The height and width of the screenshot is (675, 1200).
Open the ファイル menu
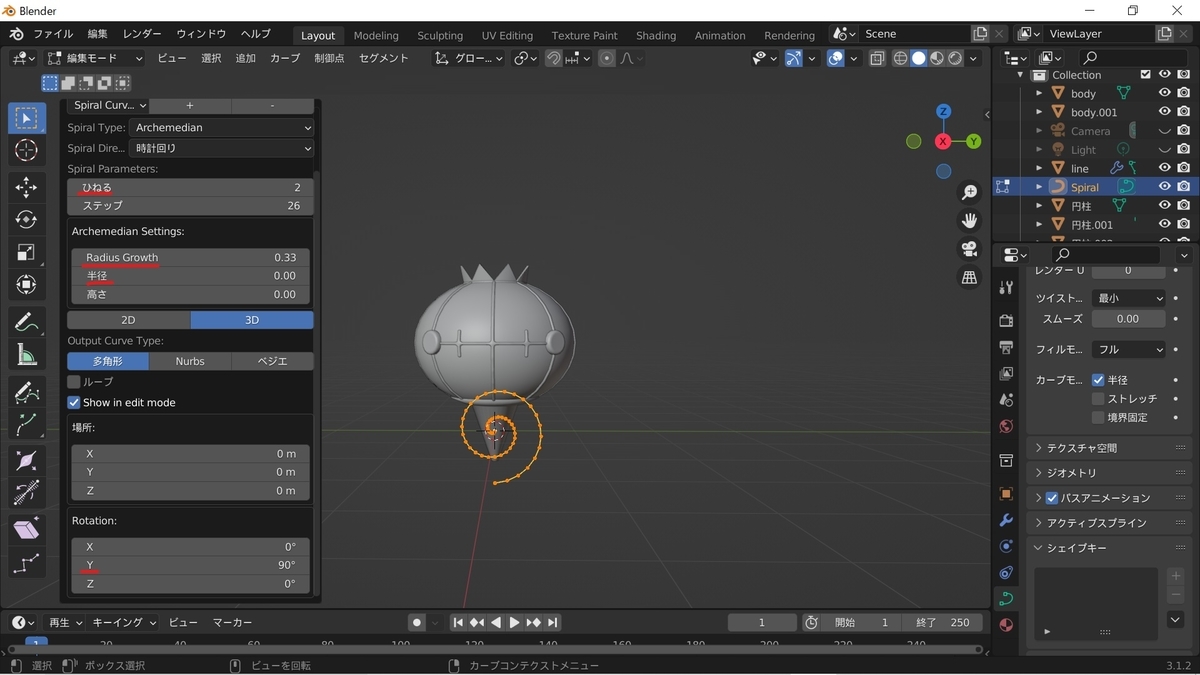point(53,34)
